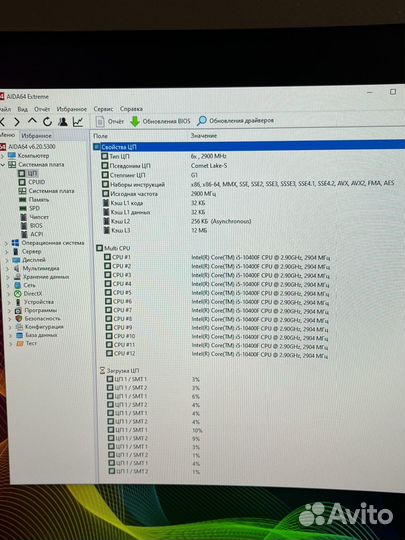Select ACPI in the tree
The height and width of the screenshot is (540, 405).
(37, 234)
